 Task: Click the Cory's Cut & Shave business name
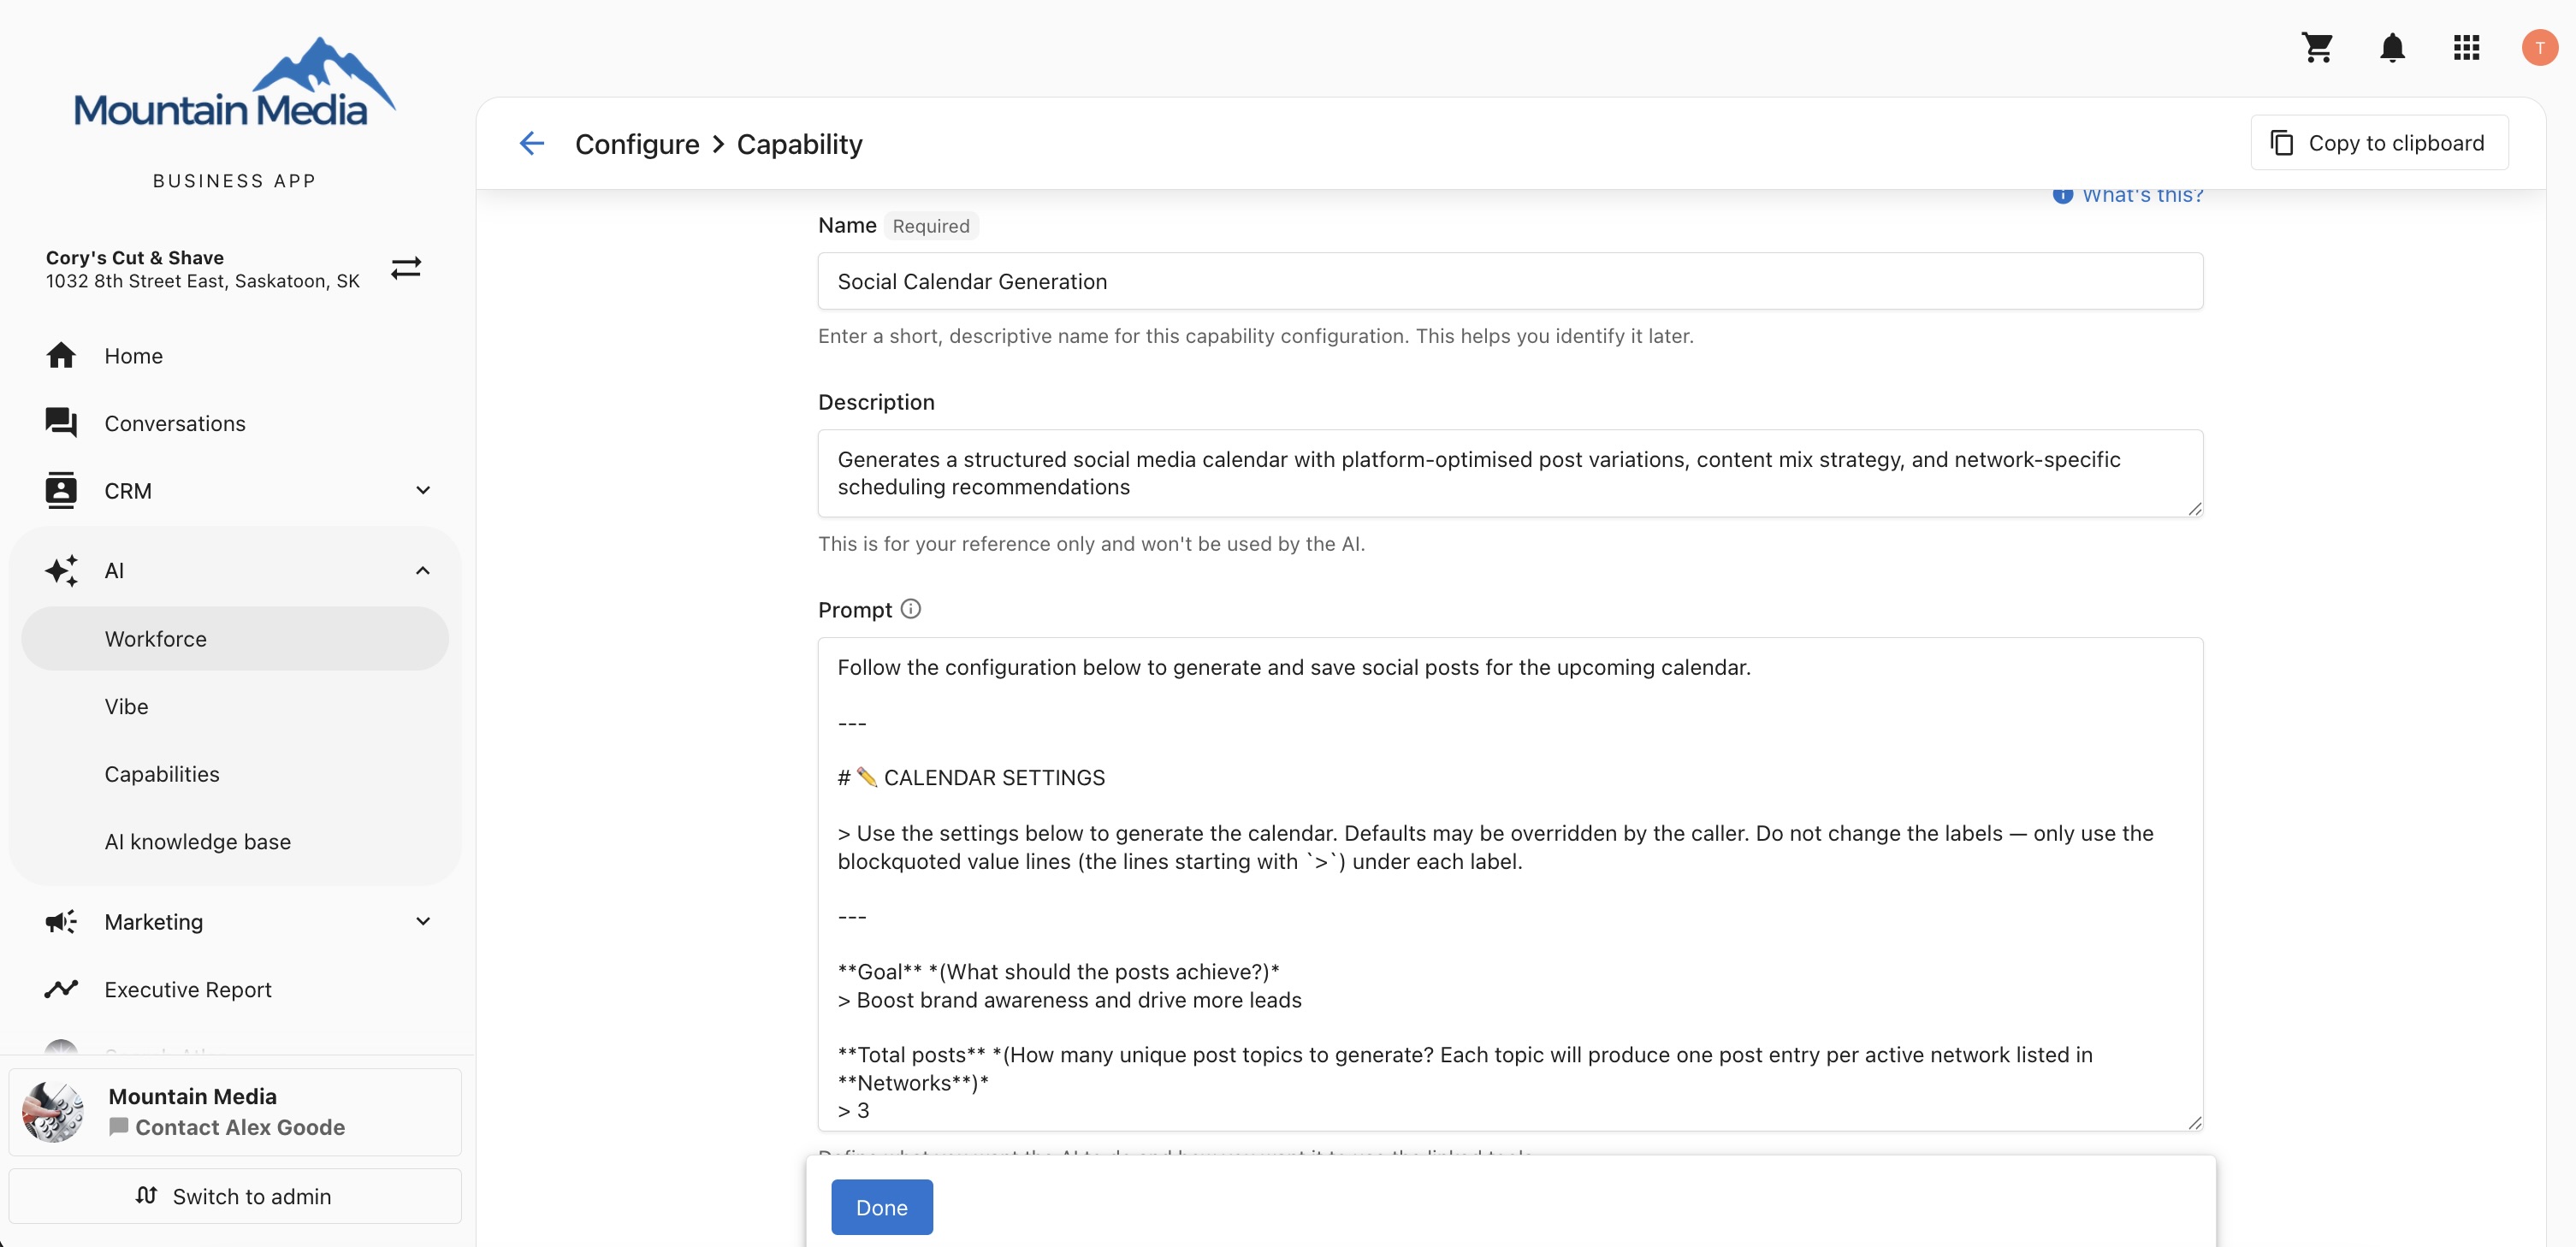pyautogui.click(x=135, y=257)
